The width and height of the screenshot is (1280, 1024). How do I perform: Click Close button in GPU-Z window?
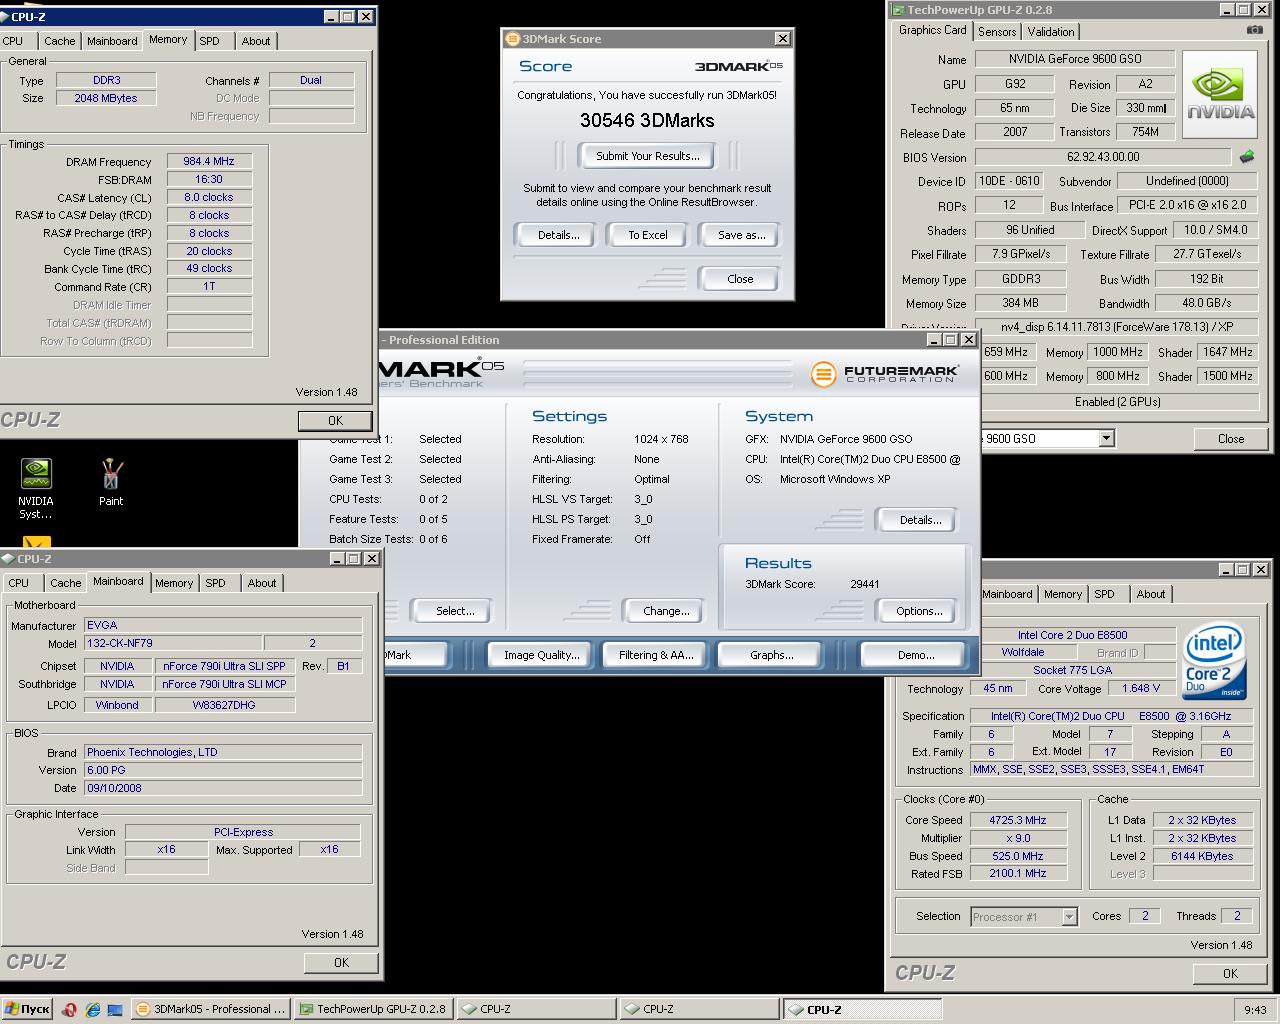(1231, 438)
